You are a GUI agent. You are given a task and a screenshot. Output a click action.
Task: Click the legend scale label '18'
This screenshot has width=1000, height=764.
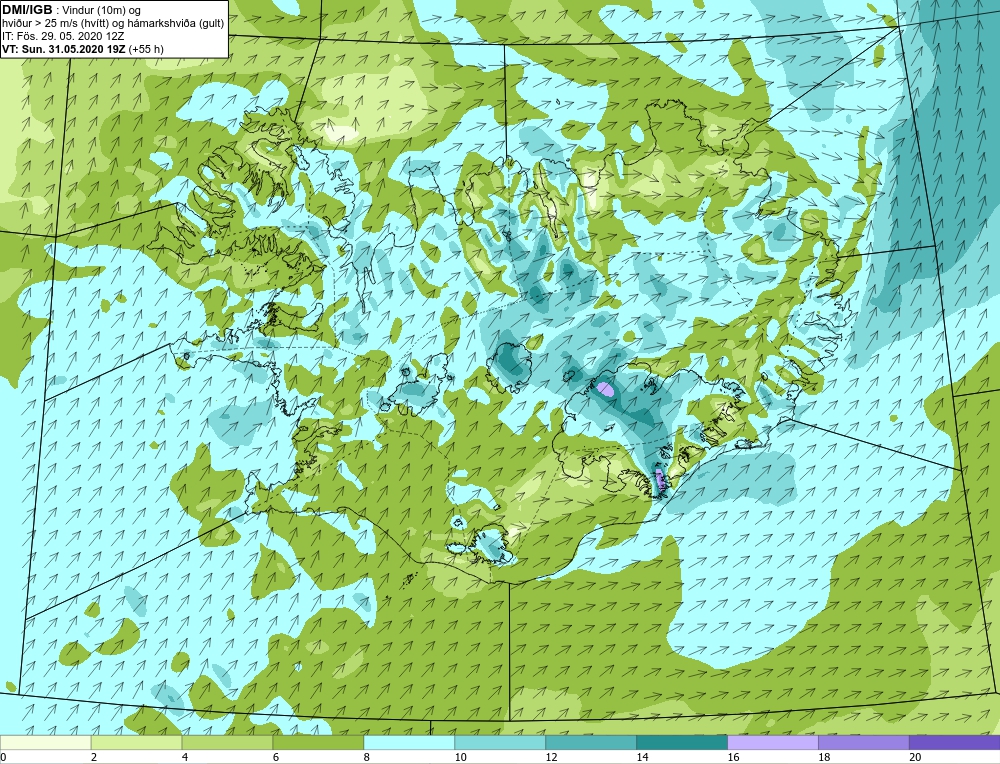coord(824,758)
